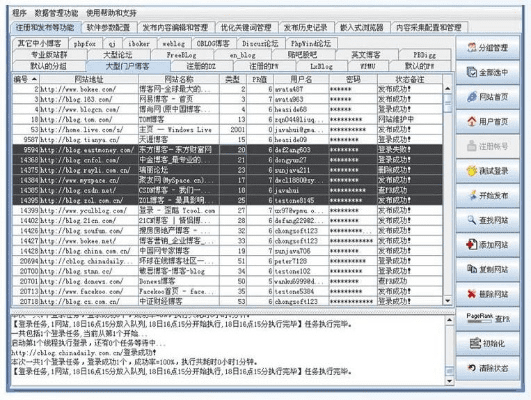Click the 测试登录 test login icon
The image size is (531, 400).
point(472,171)
